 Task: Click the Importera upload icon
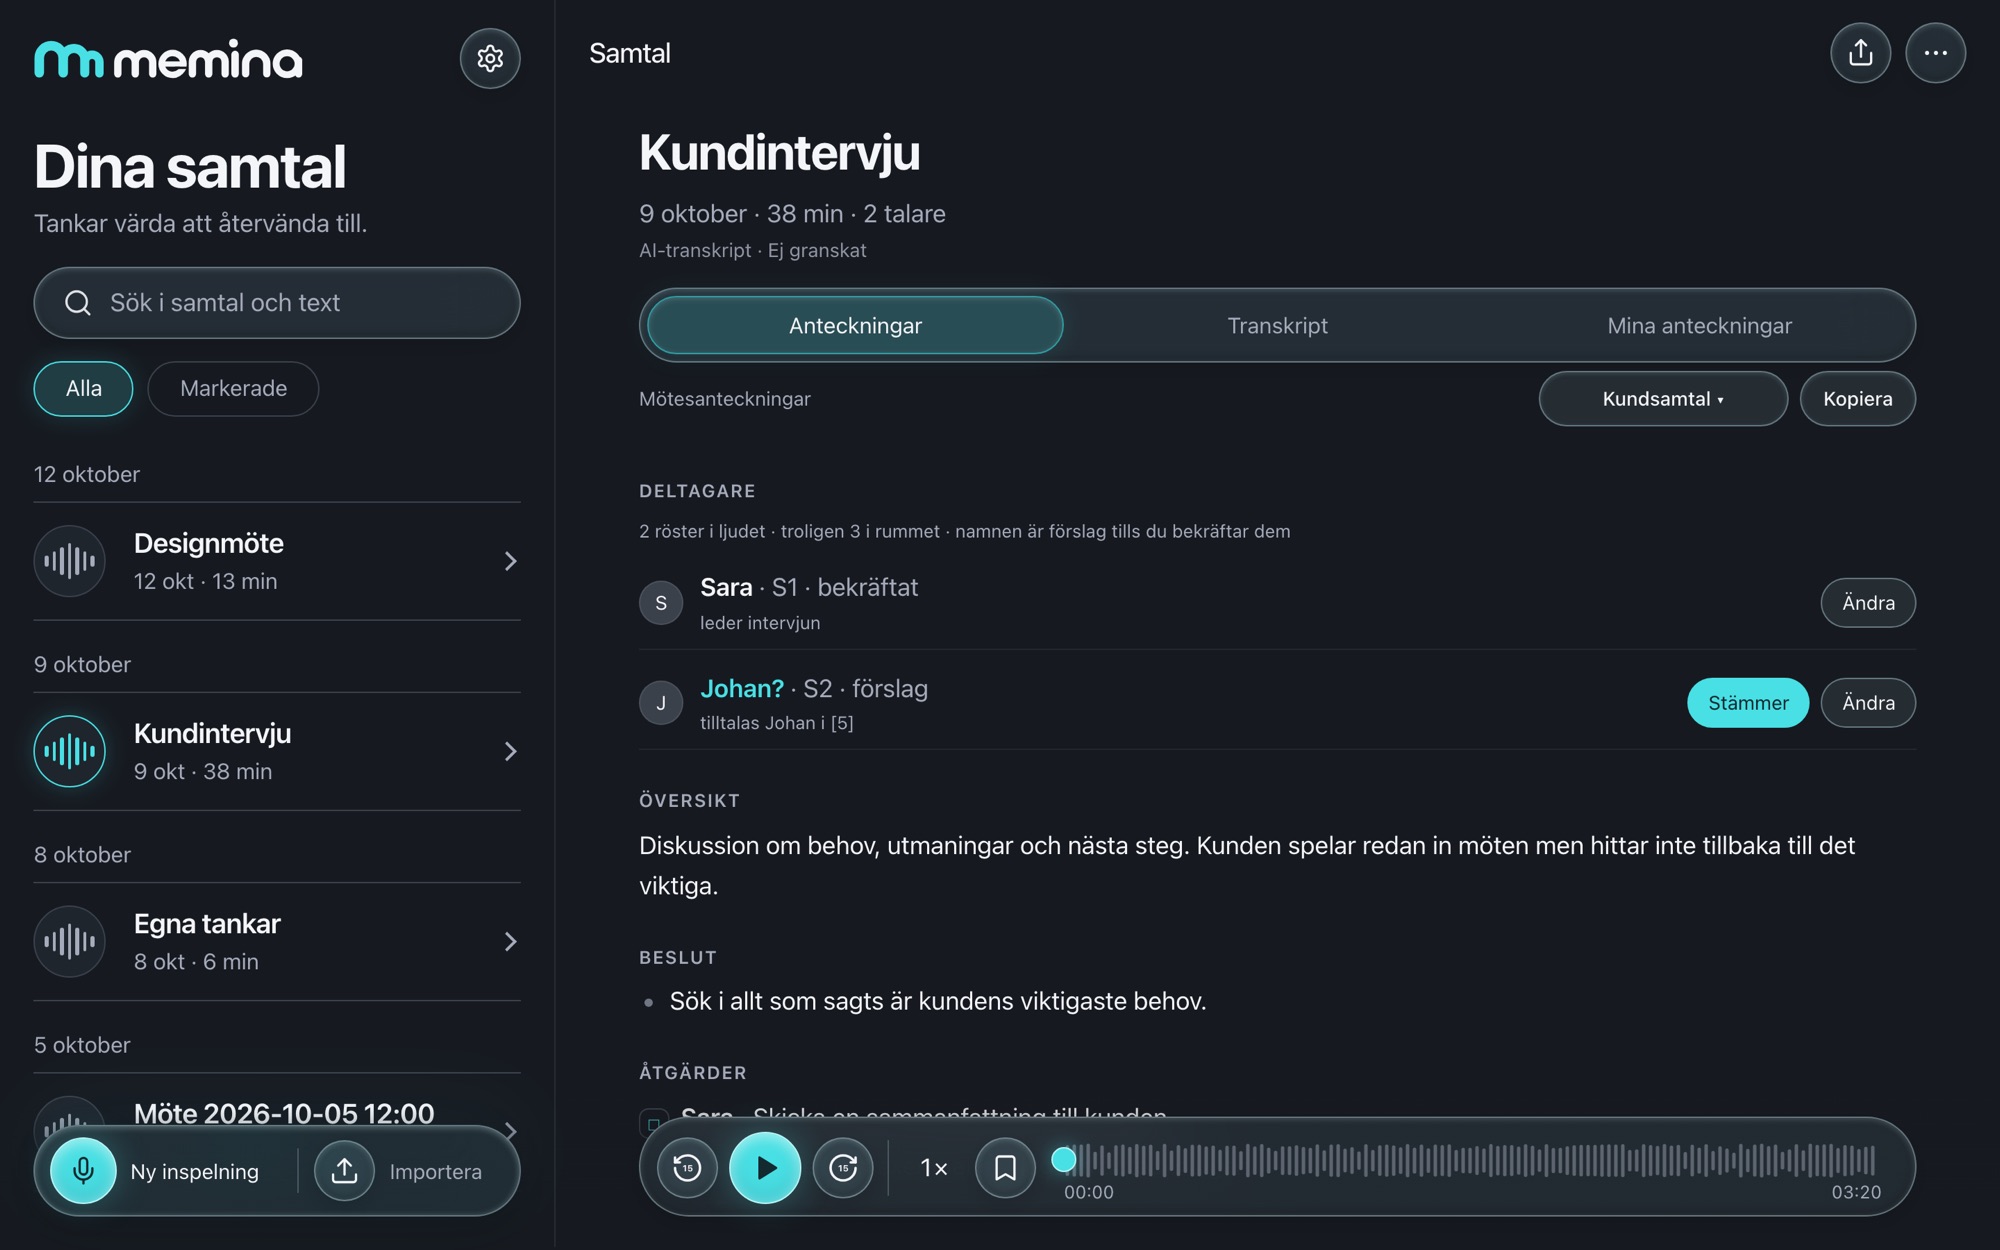pos(344,1170)
